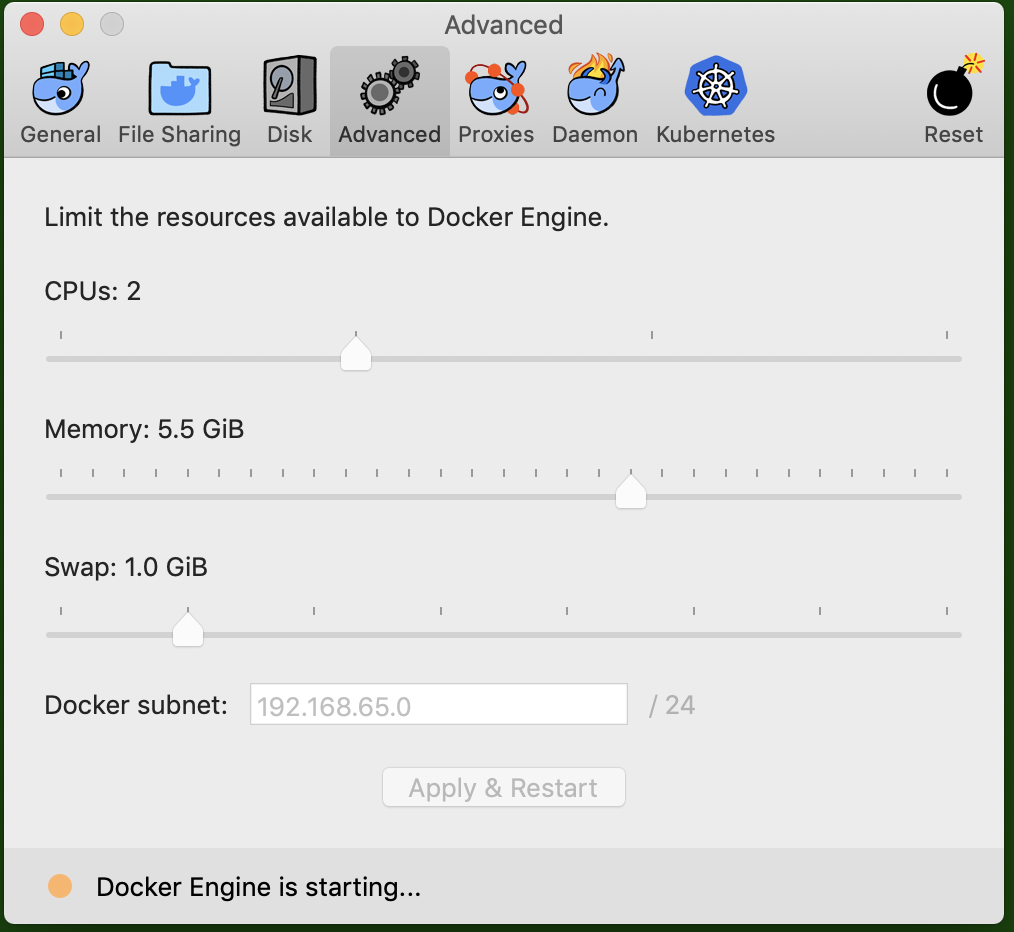
Task: Click the '/ 24' subnet mask text
Action: pos(672,705)
